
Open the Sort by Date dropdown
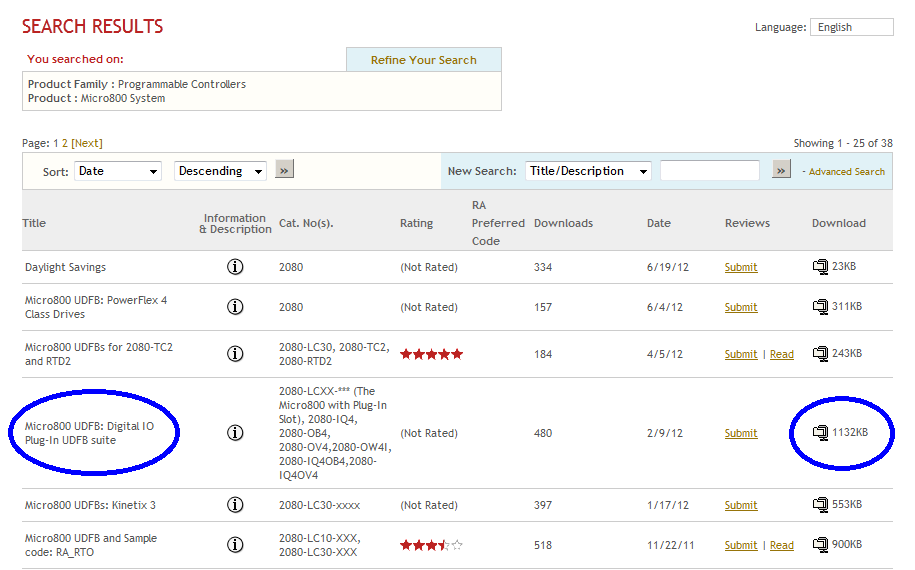[x=118, y=171]
